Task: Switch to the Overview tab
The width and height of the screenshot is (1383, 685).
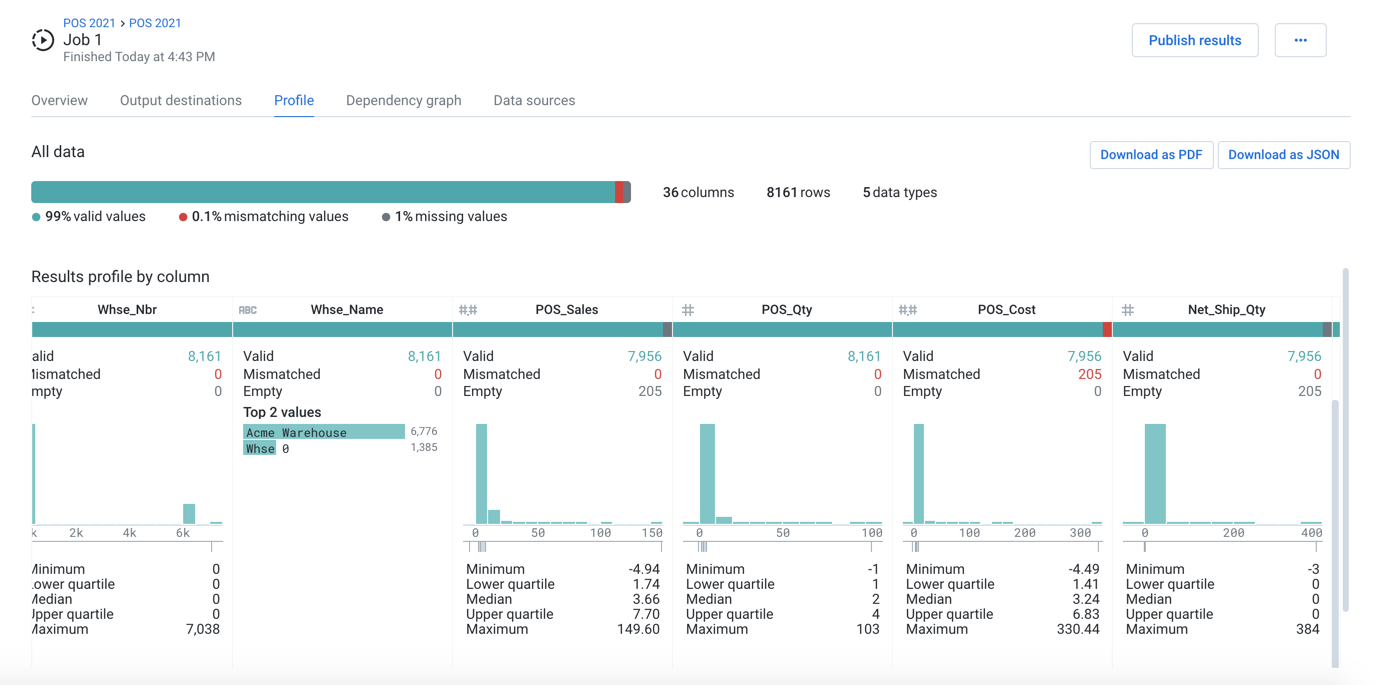Action: [x=59, y=100]
